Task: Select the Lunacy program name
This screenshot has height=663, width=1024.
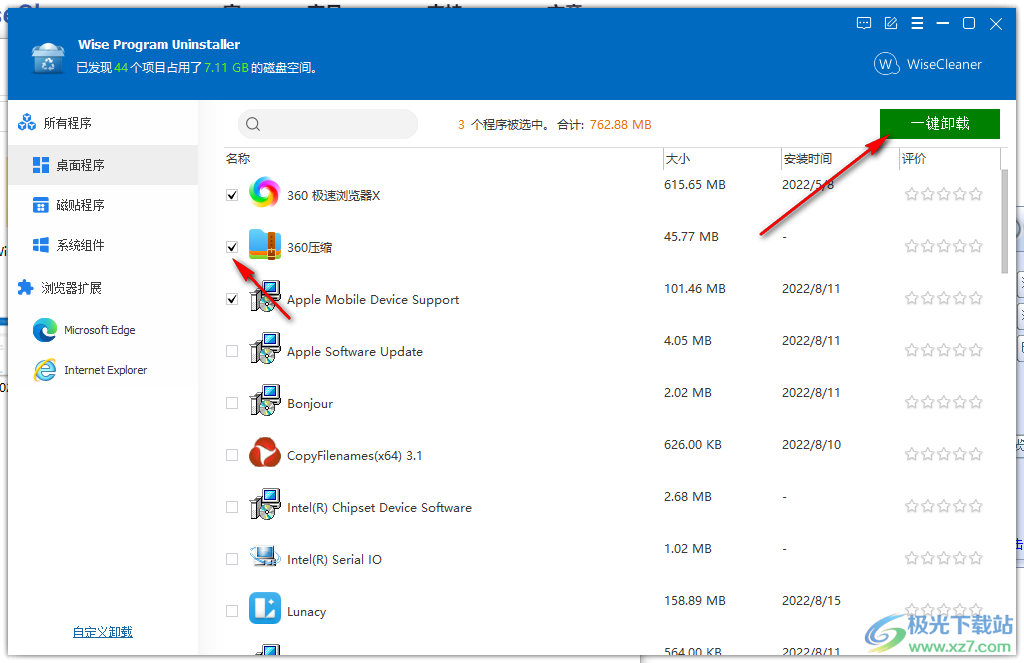Action: click(x=306, y=611)
